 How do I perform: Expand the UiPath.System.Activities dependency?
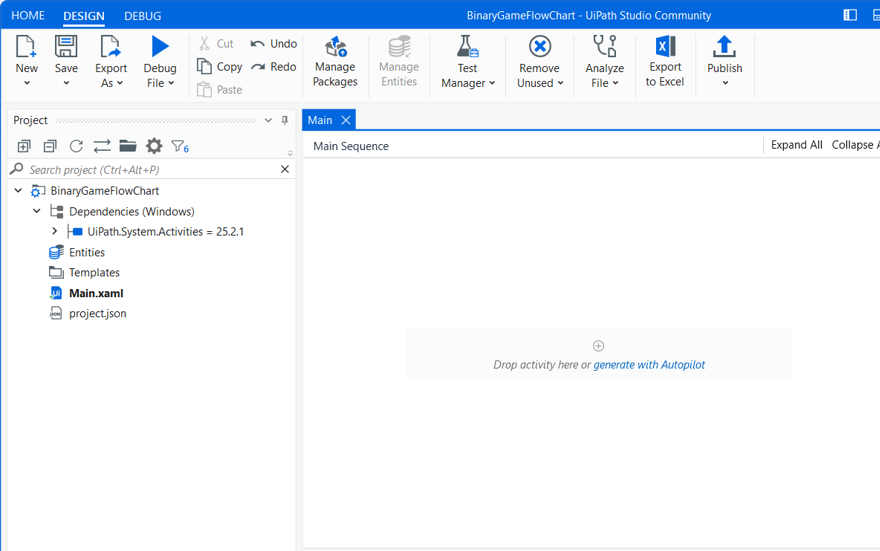(54, 231)
